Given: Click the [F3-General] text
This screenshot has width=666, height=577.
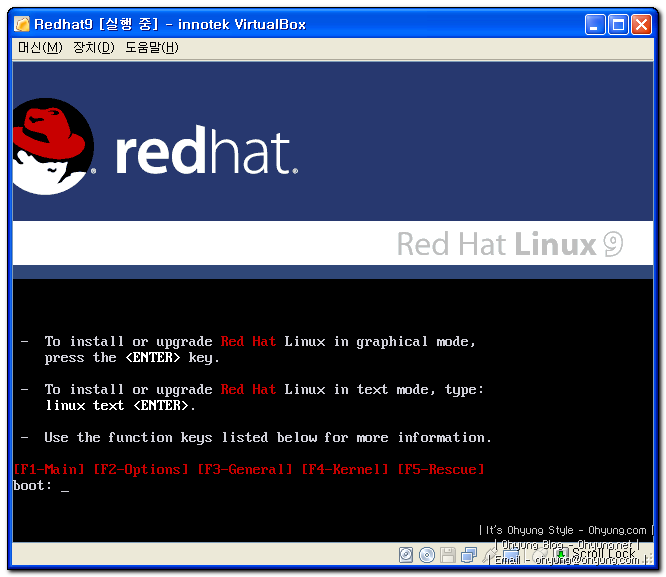Looking at the screenshot, I should click(x=245, y=470).
